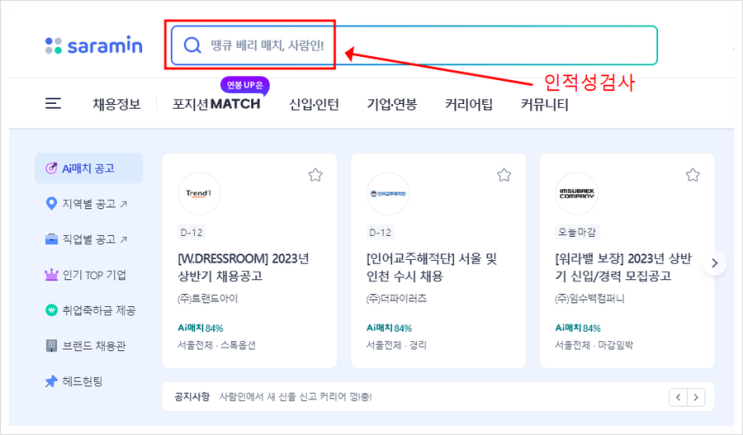
Task: Click the IMSUBAEK COMPANY logo
Action: point(577,193)
